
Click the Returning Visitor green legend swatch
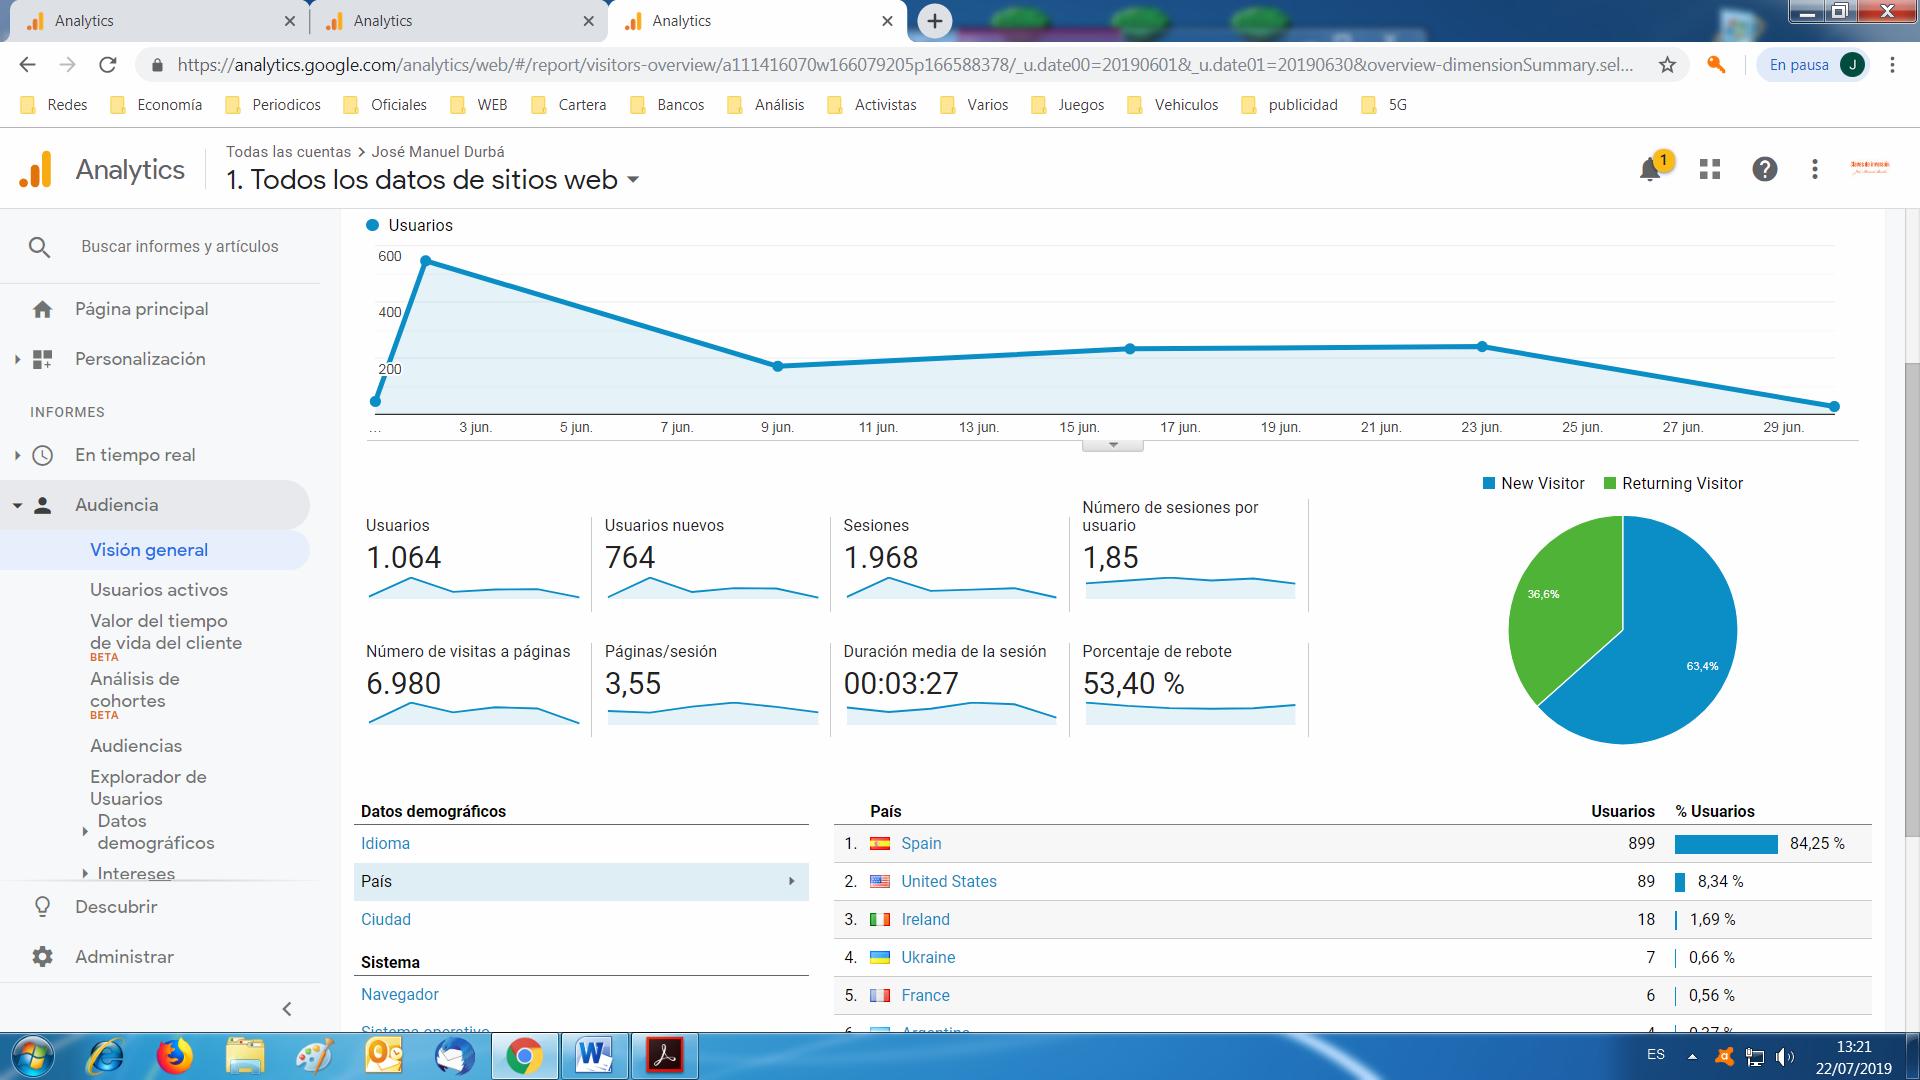1610,484
